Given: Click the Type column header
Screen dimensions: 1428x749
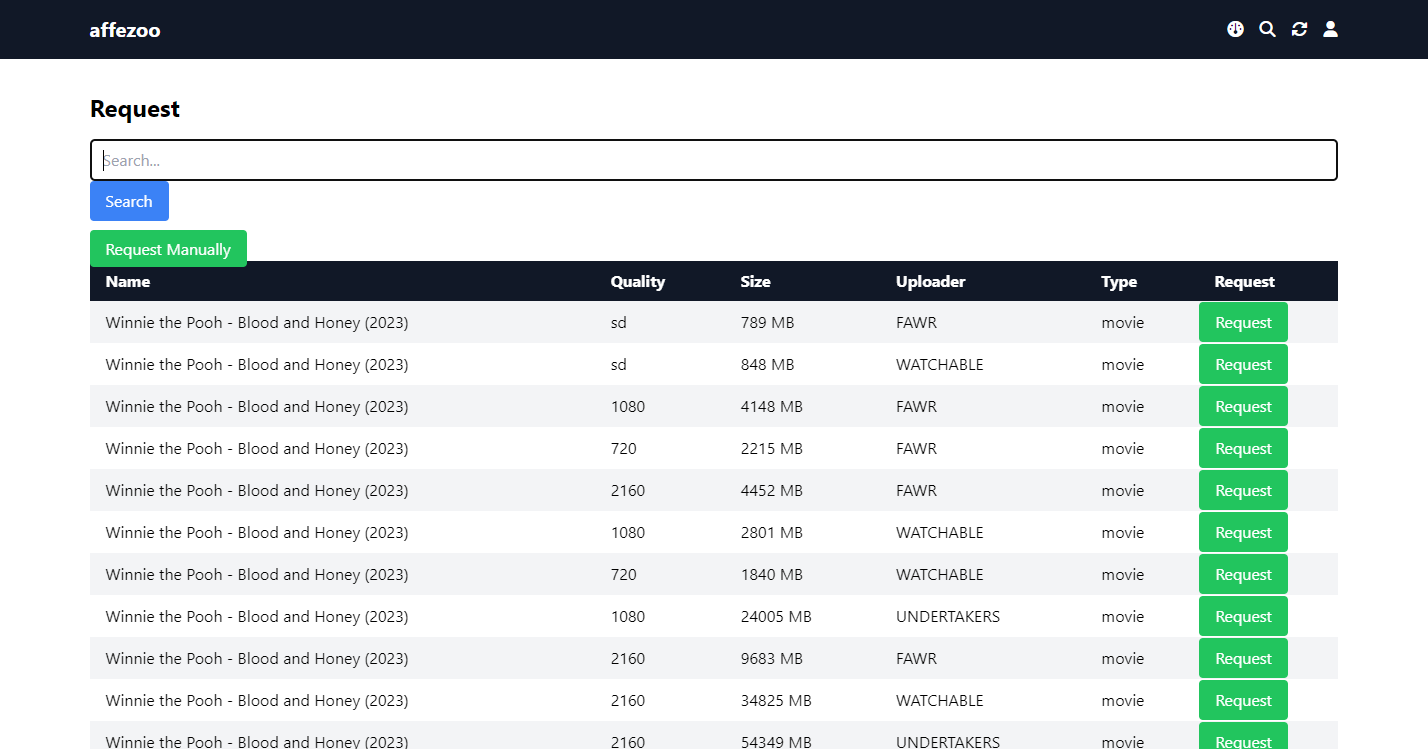Looking at the screenshot, I should (1119, 281).
